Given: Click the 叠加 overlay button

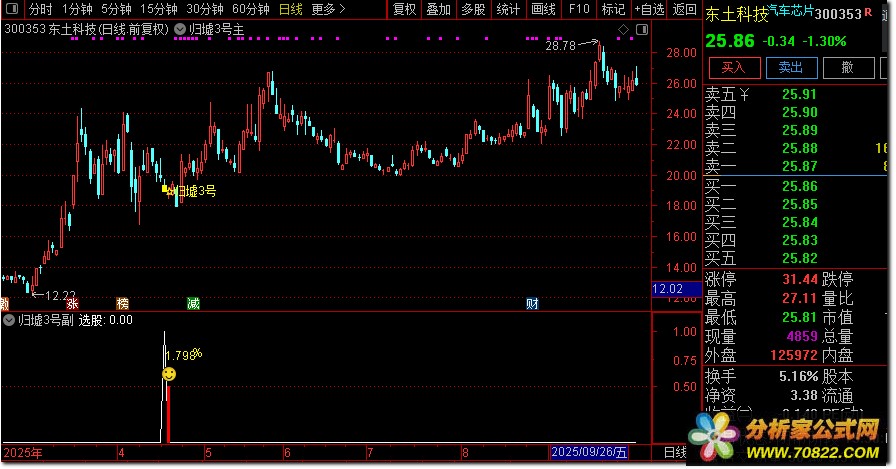Looking at the screenshot, I should click(439, 9).
